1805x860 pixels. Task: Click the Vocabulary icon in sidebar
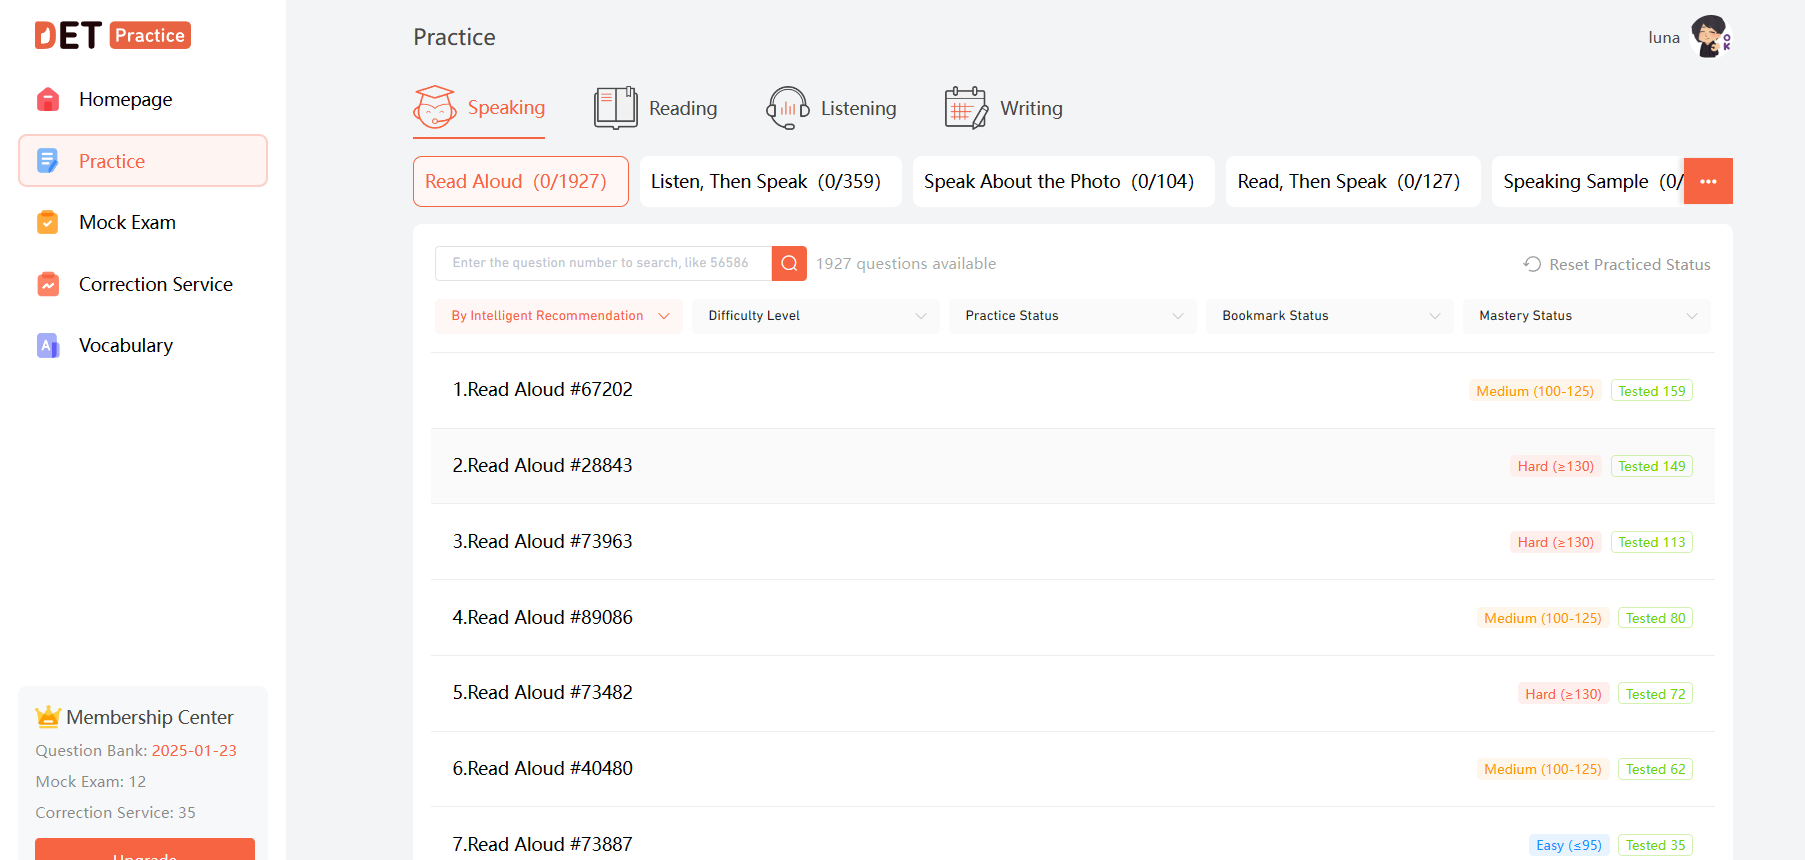[x=48, y=345]
